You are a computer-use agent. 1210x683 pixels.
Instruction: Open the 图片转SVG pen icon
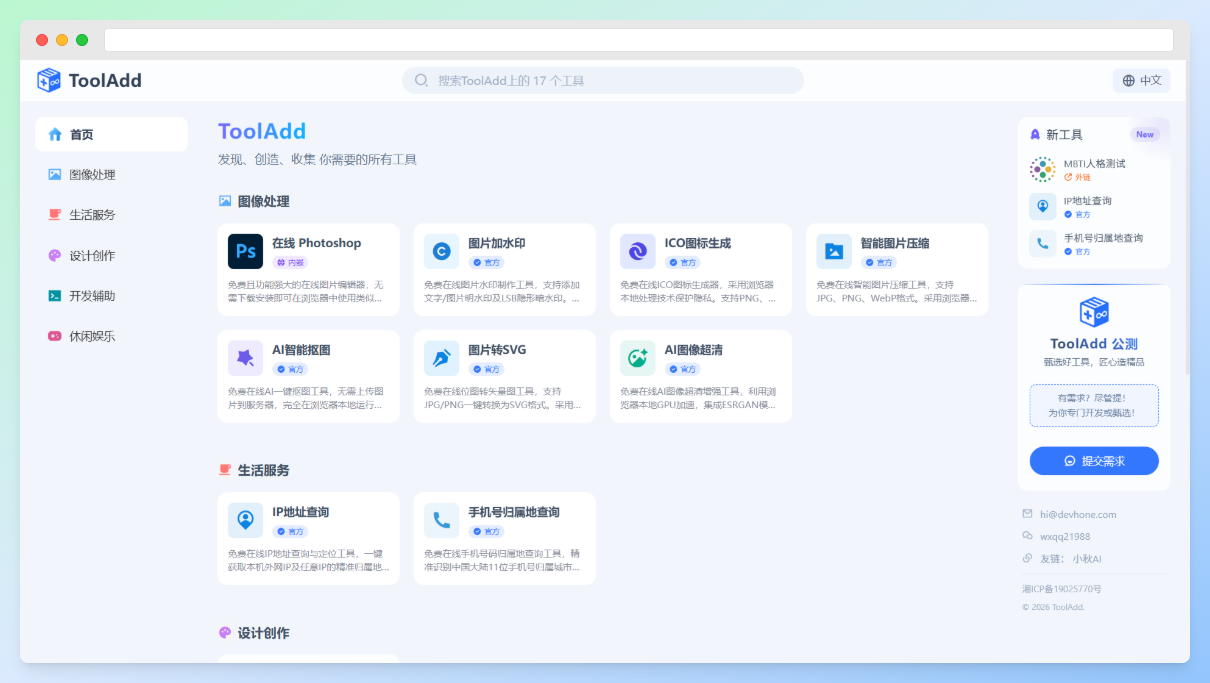(x=441, y=358)
